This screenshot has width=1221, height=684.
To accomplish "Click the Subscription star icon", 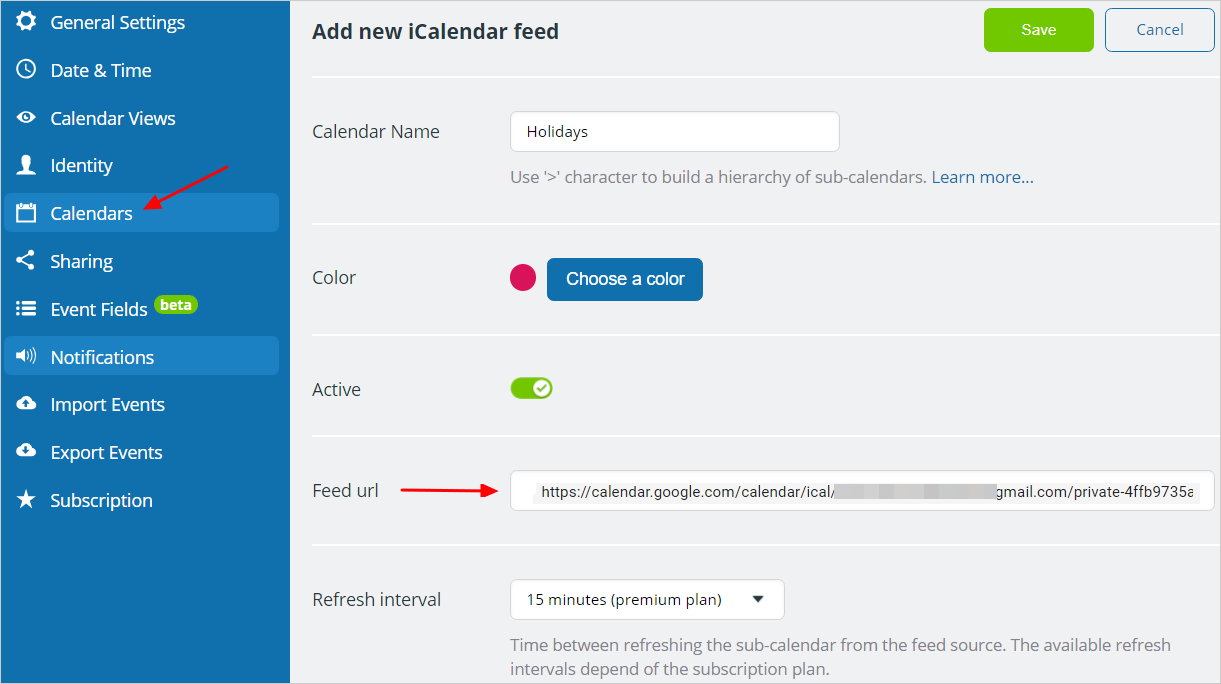I will [x=26, y=499].
